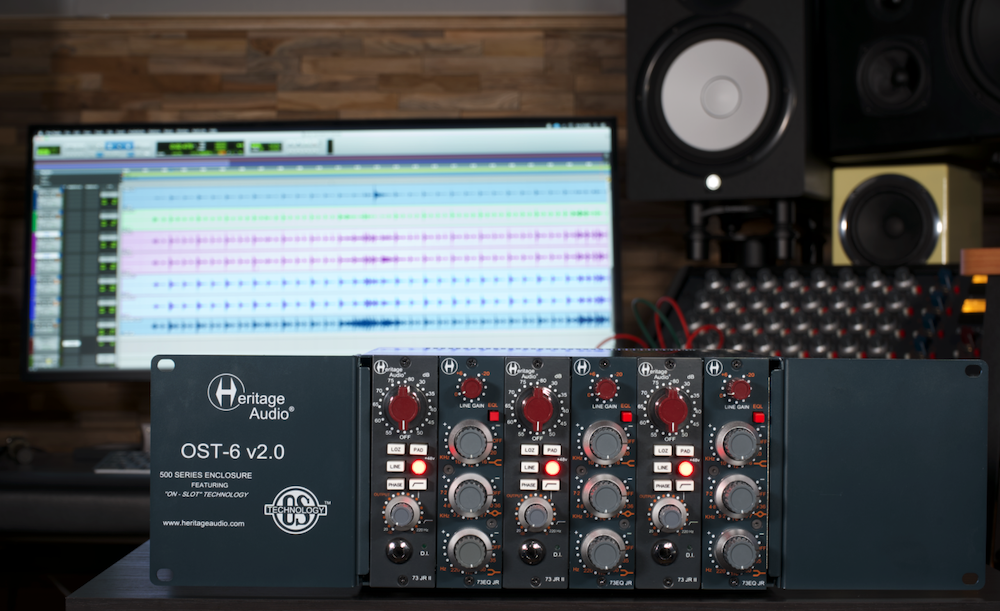This screenshot has width=1000, height=611.
Task: Click the high-band EQ knob on middle 73EQ JR
Action: (605, 442)
